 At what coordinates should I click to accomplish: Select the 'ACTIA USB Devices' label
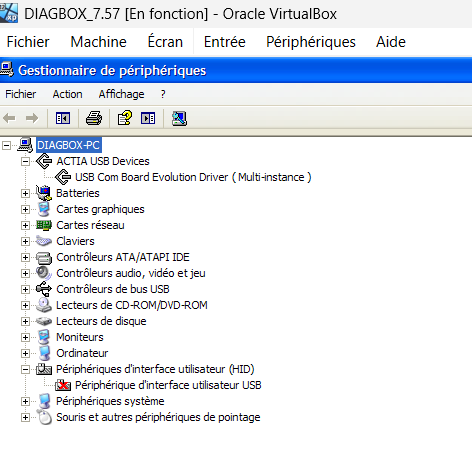[x=103, y=161]
